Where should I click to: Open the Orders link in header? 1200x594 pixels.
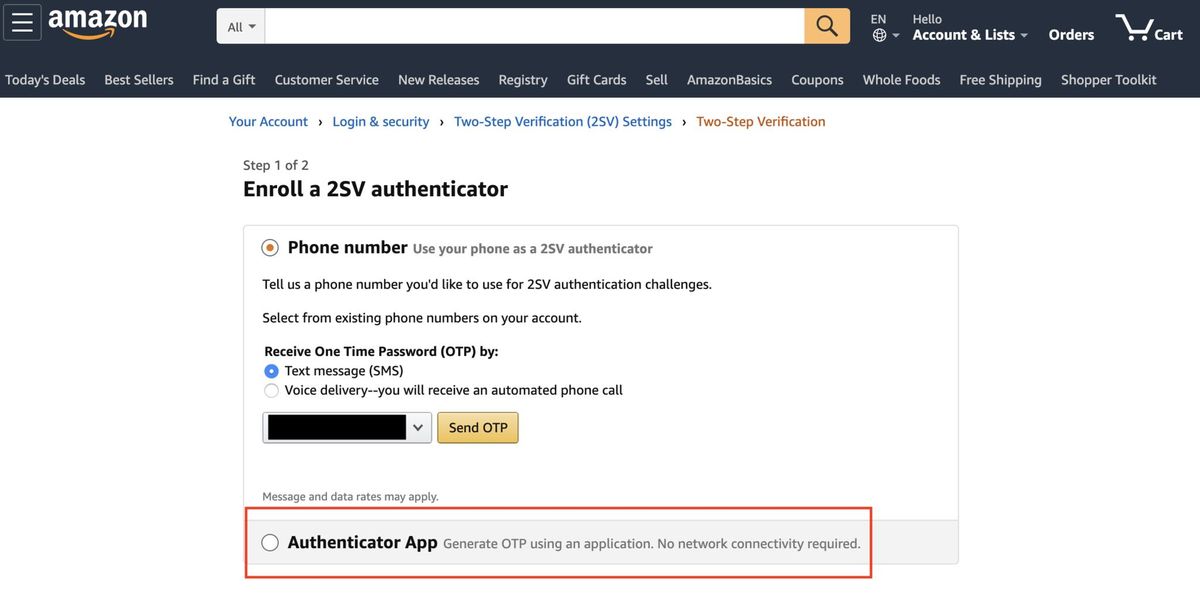(x=1071, y=35)
